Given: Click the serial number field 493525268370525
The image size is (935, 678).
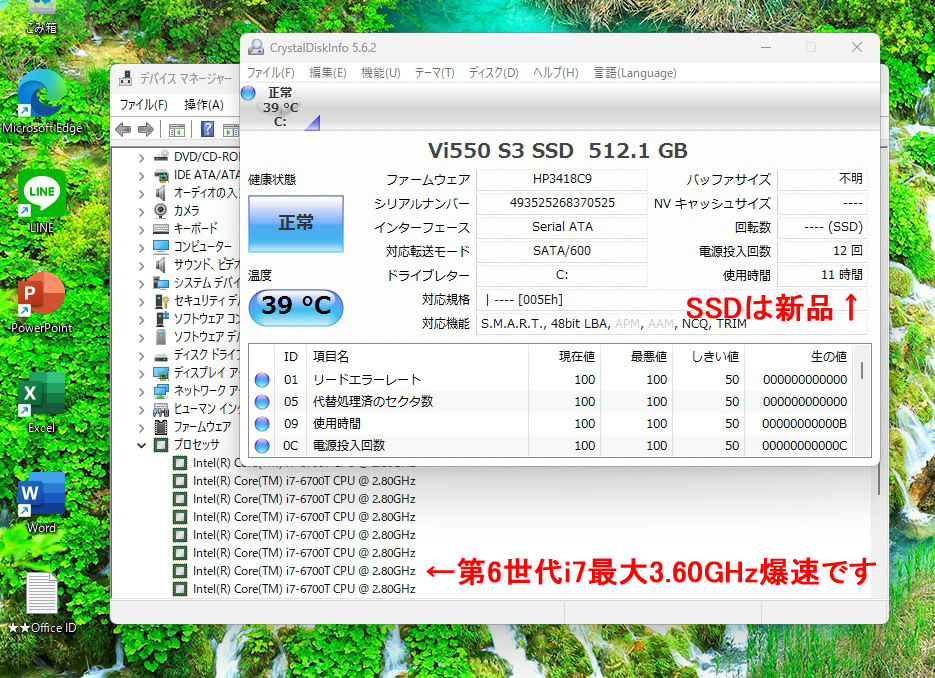Looking at the screenshot, I should click(x=562, y=203).
